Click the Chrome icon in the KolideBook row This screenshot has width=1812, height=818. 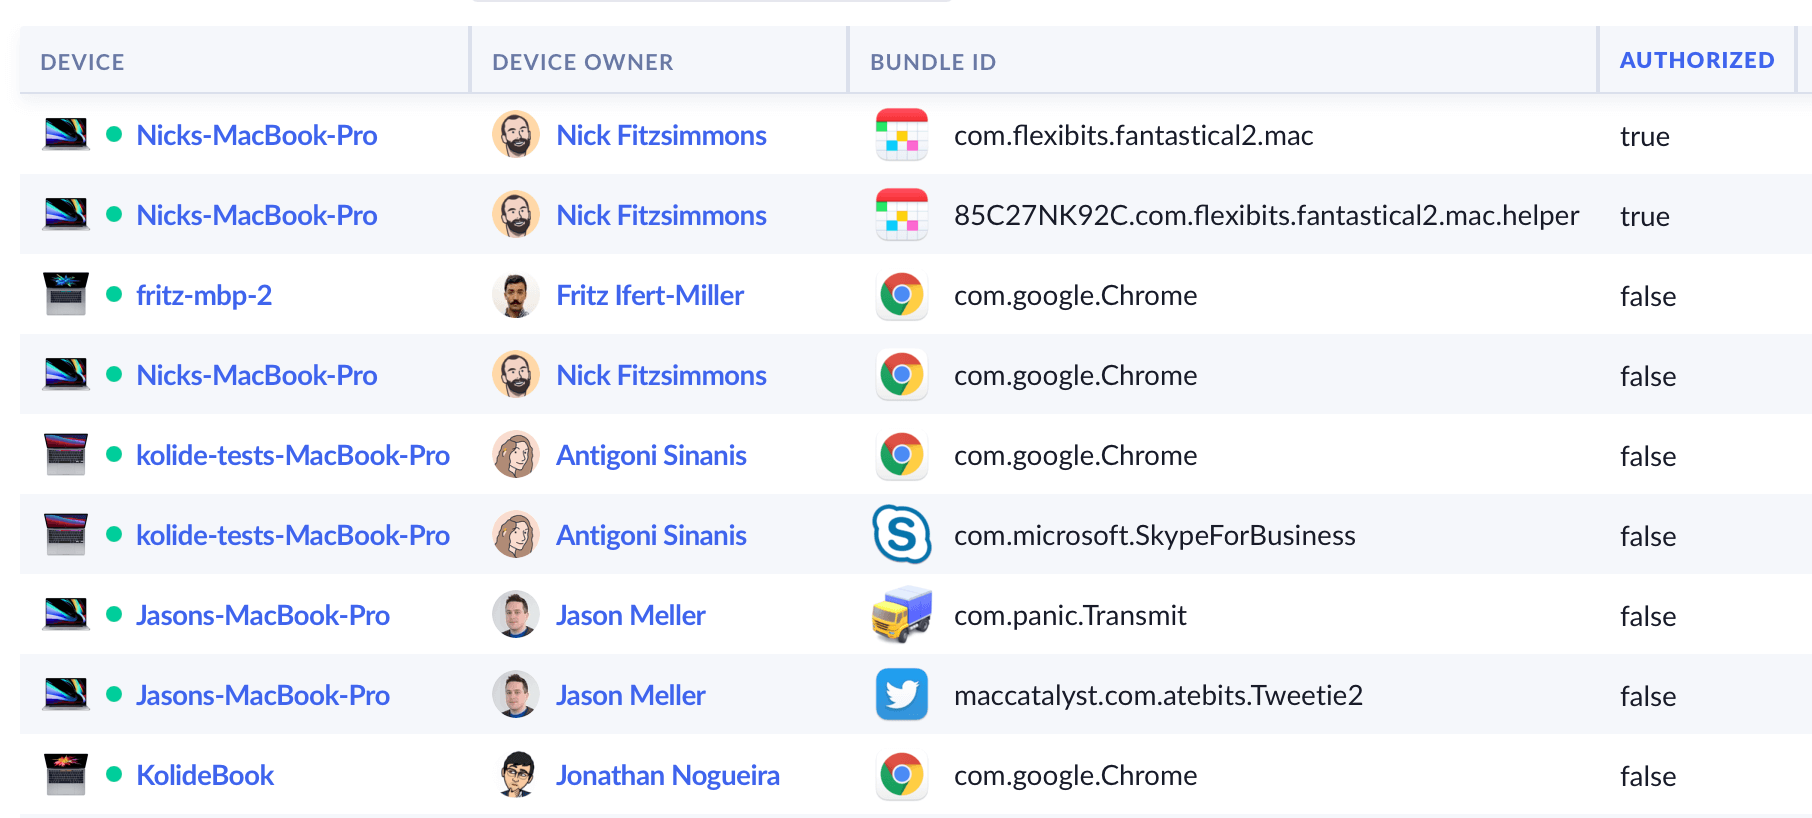click(901, 775)
